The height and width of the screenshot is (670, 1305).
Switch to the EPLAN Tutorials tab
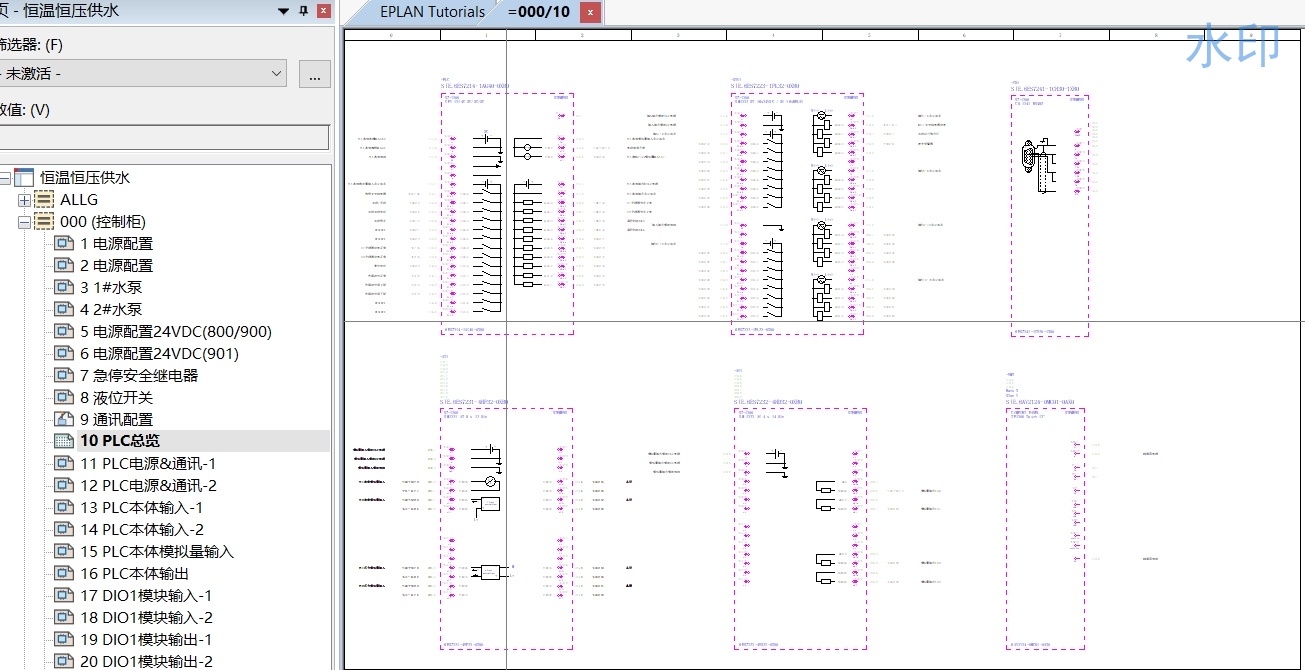[432, 12]
